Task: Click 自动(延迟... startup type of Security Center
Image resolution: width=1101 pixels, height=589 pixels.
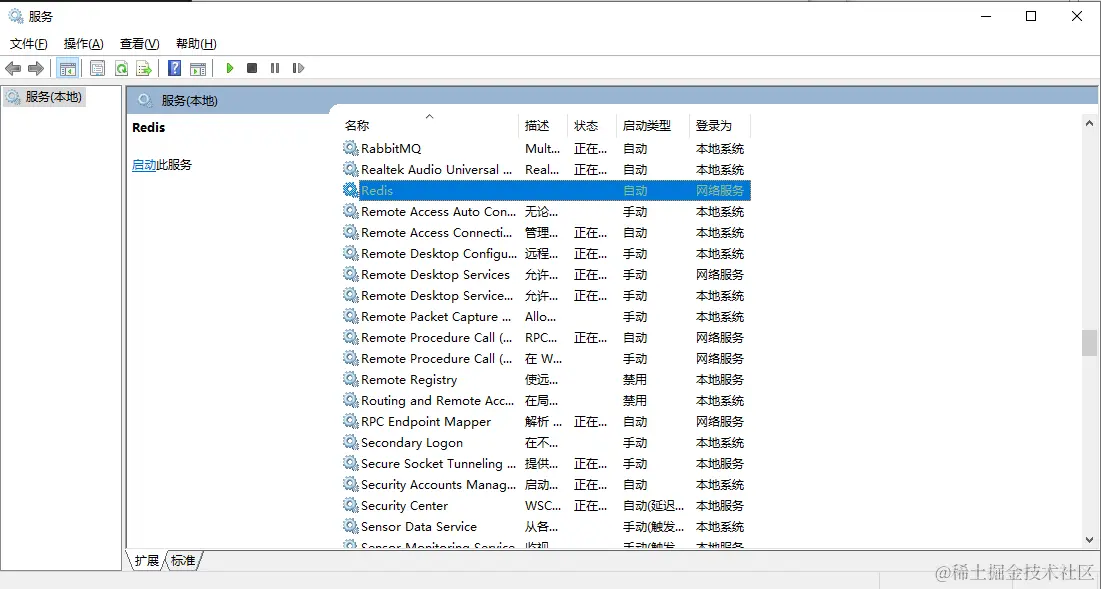Action: tap(653, 505)
